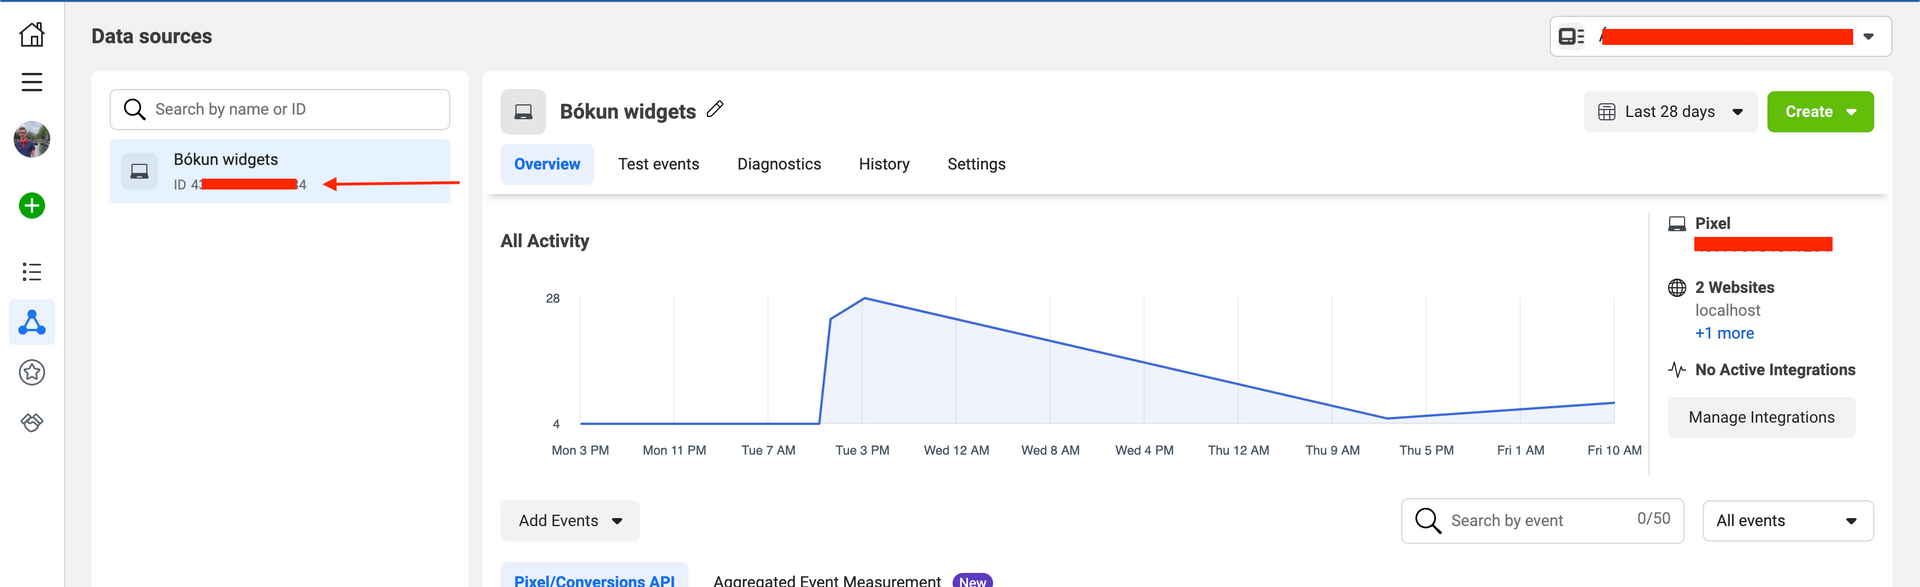Viewport: 1920px width, 587px height.
Task: Open the business account selector dropdown
Action: [1720, 37]
